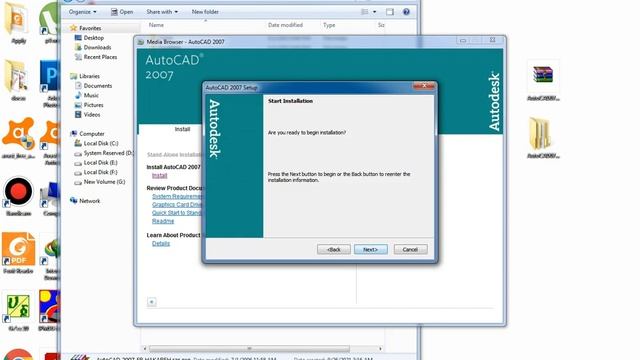The width and height of the screenshot is (640, 360).
Task: Change the view with the views icon
Action: pos(365,12)
